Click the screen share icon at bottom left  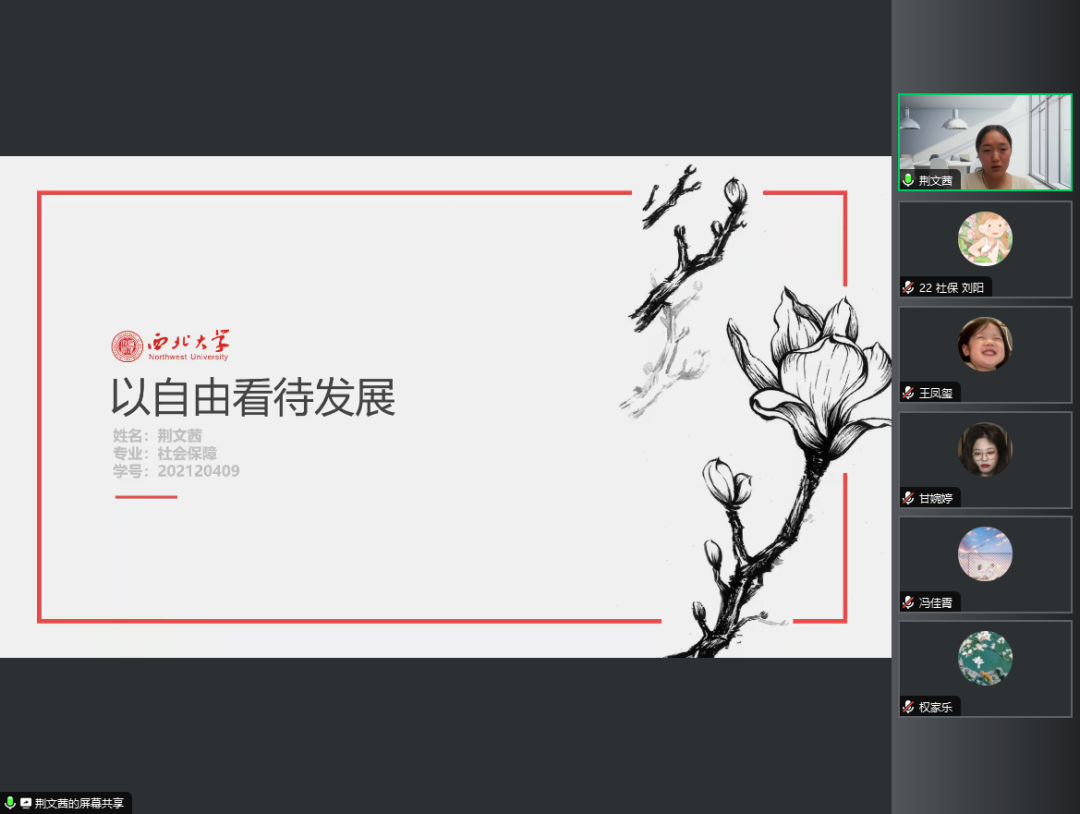point(26,803)
